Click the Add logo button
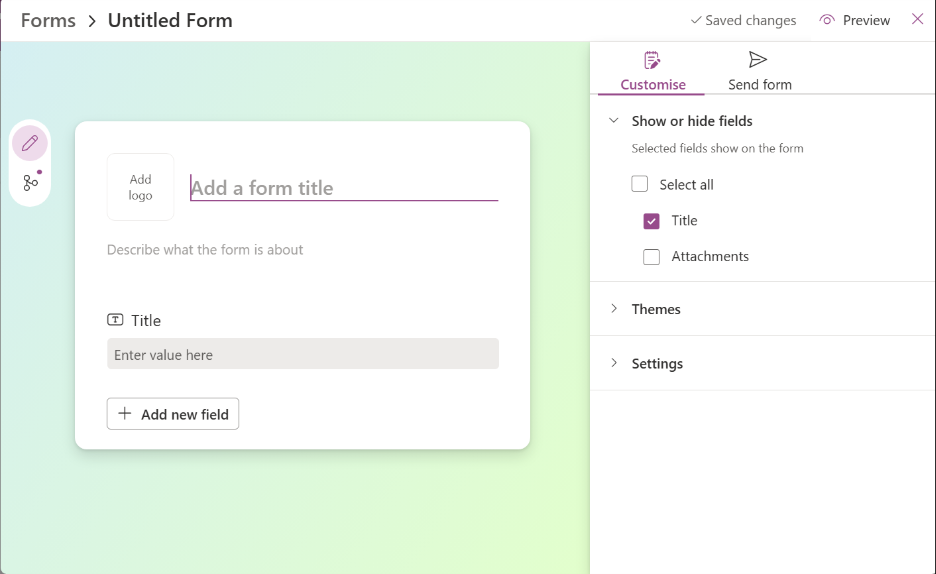This screenshot has width=936, height=574. pyautogui.click(x=141, y=187)
